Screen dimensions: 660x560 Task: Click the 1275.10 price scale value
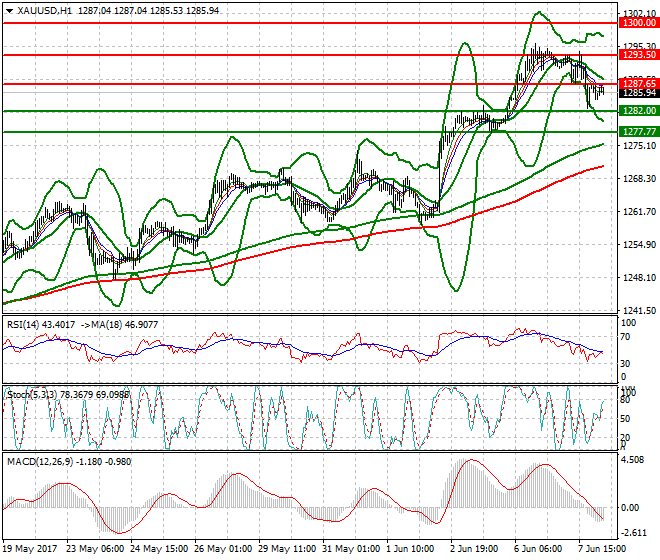pyautogui.click(x=639, y=146)
